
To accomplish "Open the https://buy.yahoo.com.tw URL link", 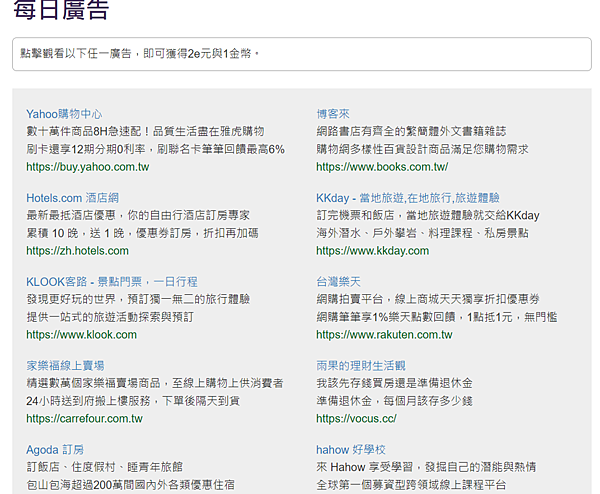I will (x=88, y=167).
